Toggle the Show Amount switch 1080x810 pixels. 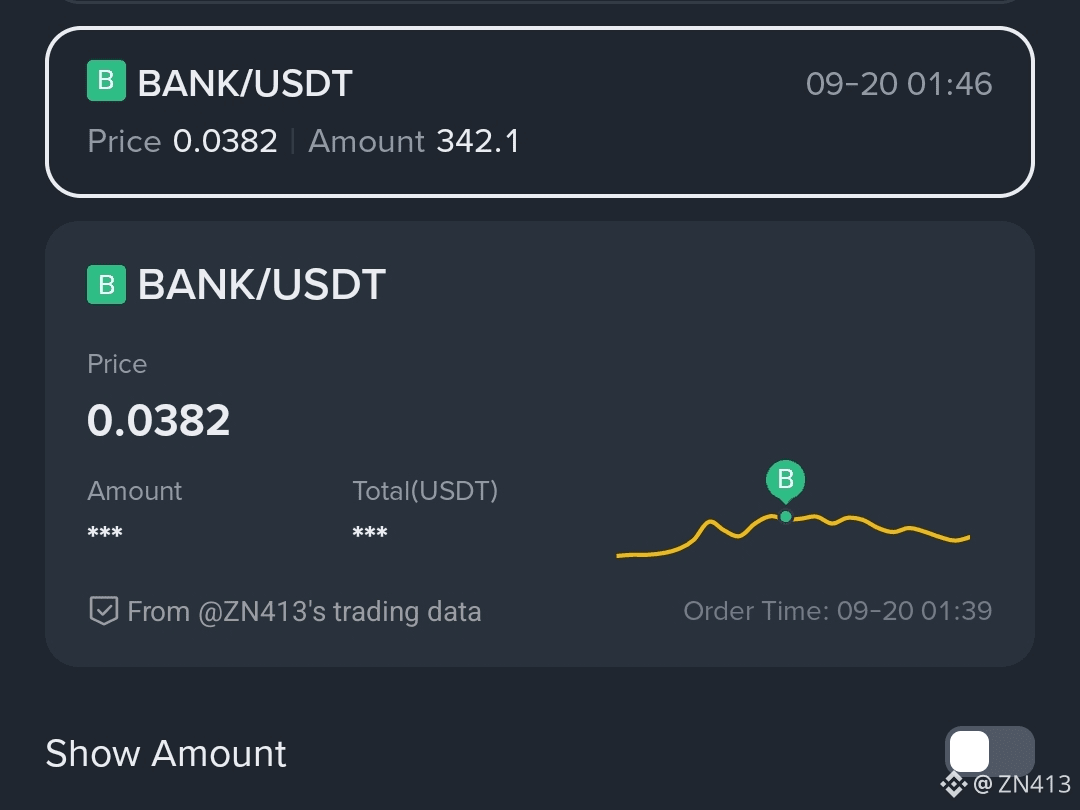click(989, 751)
